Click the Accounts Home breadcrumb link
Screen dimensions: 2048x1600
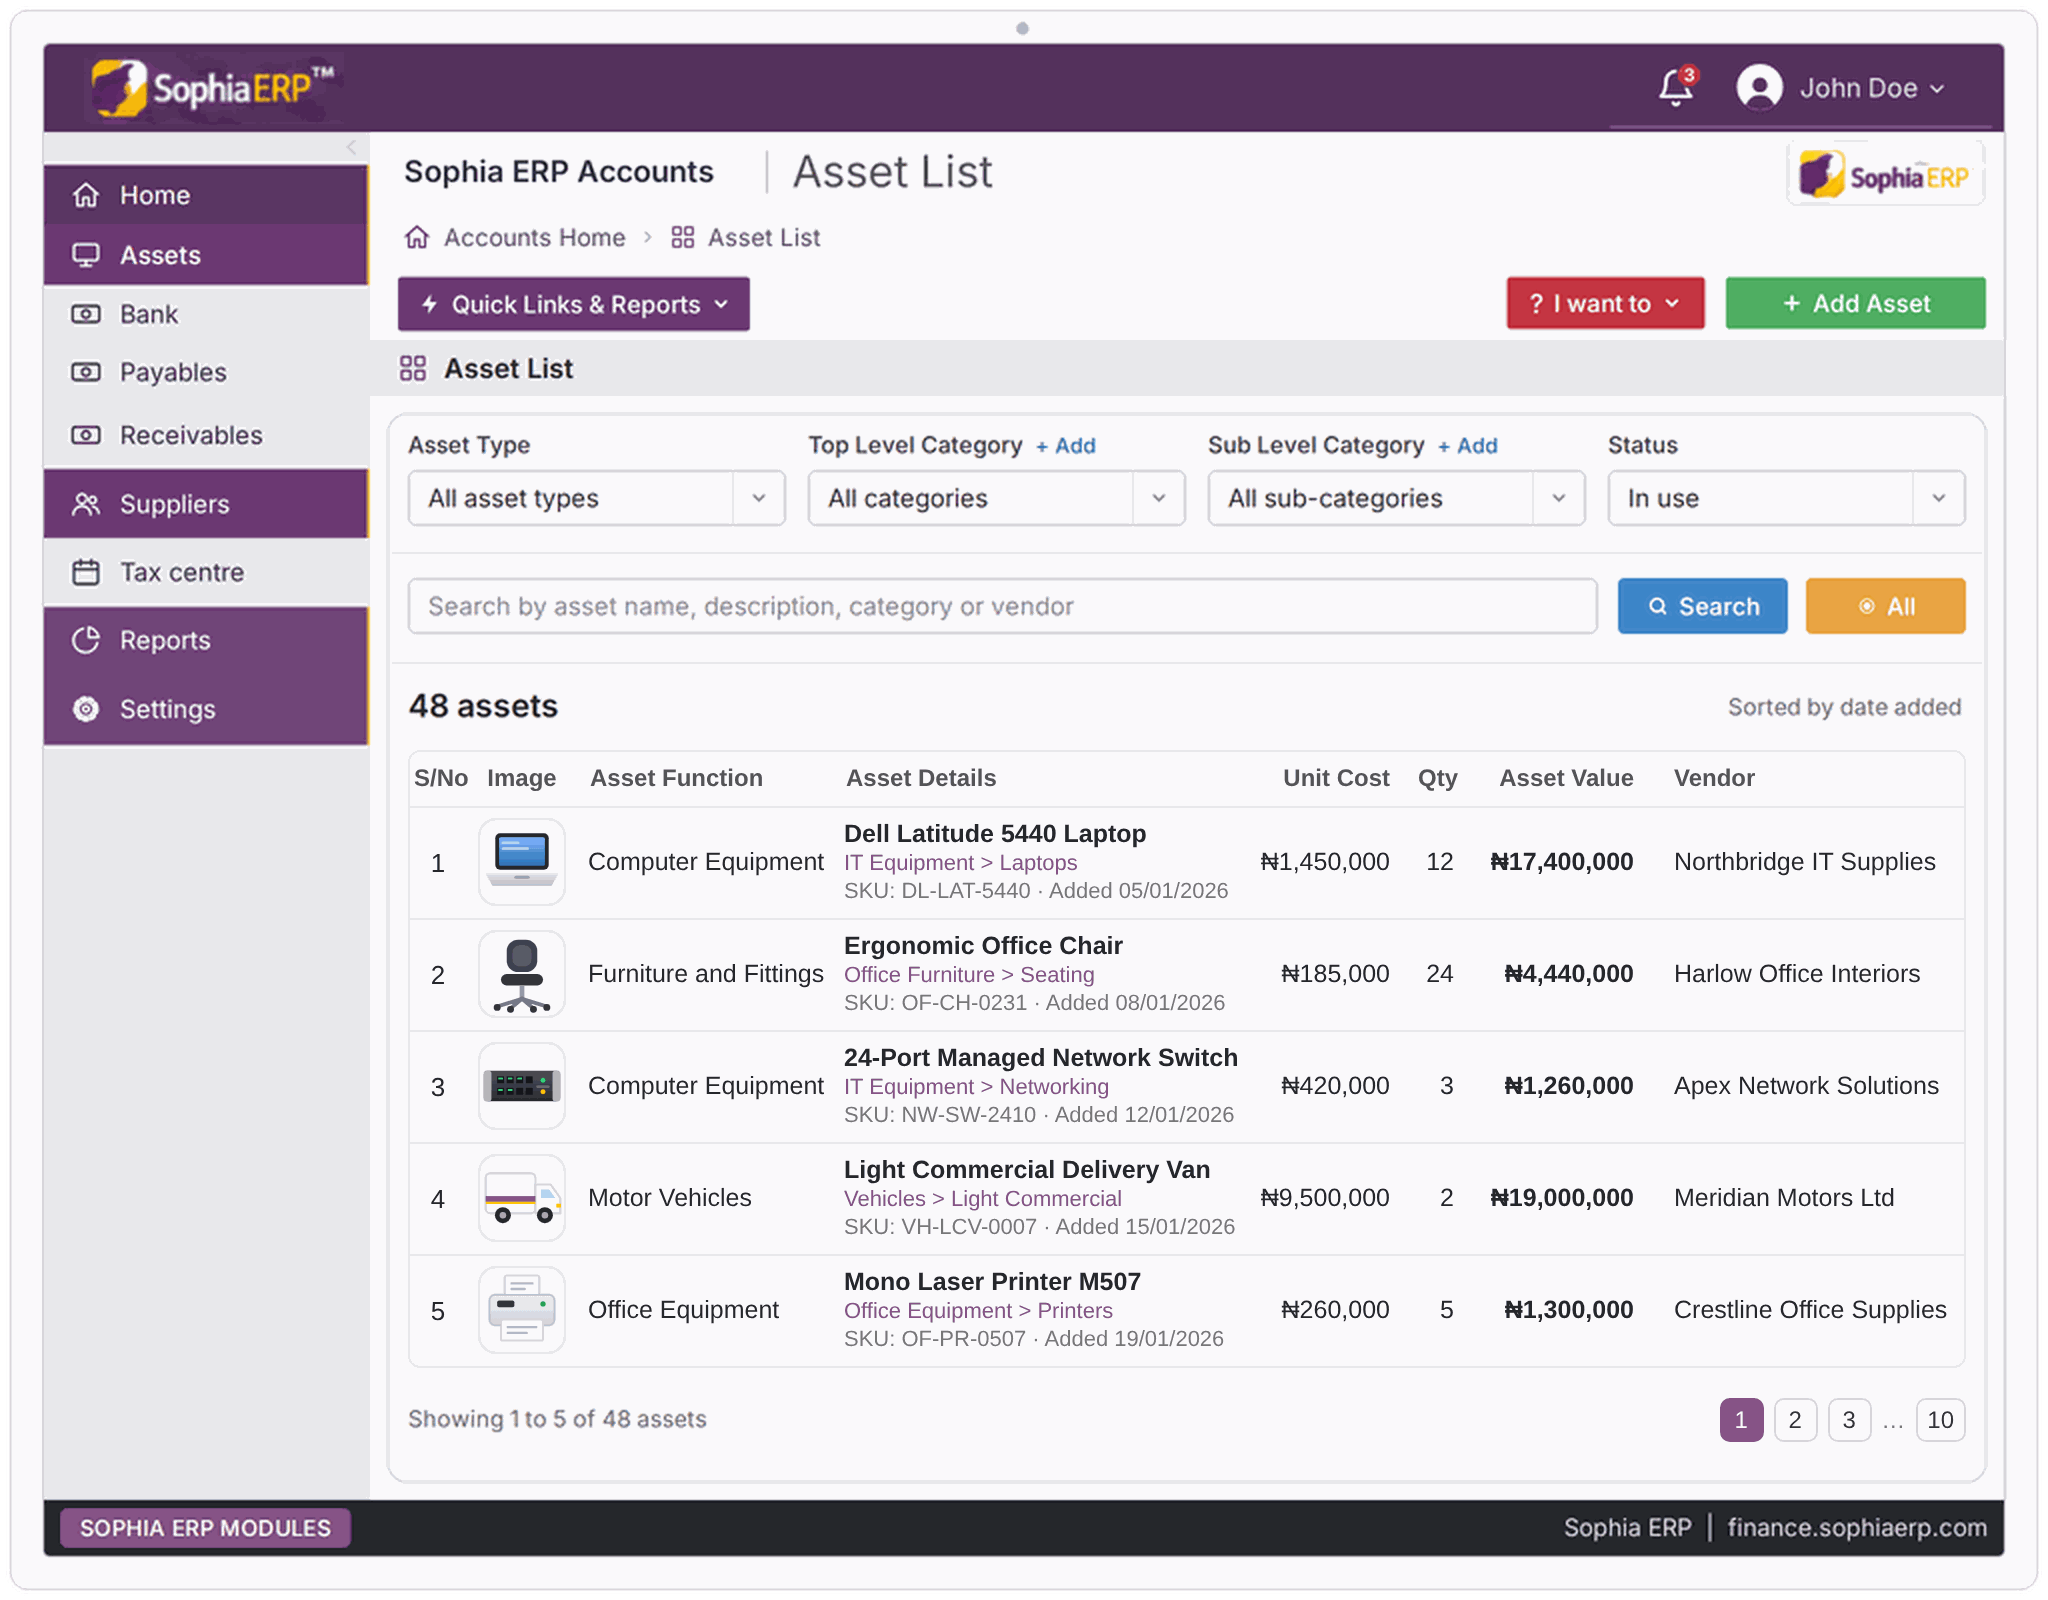[x=534, y=238]
